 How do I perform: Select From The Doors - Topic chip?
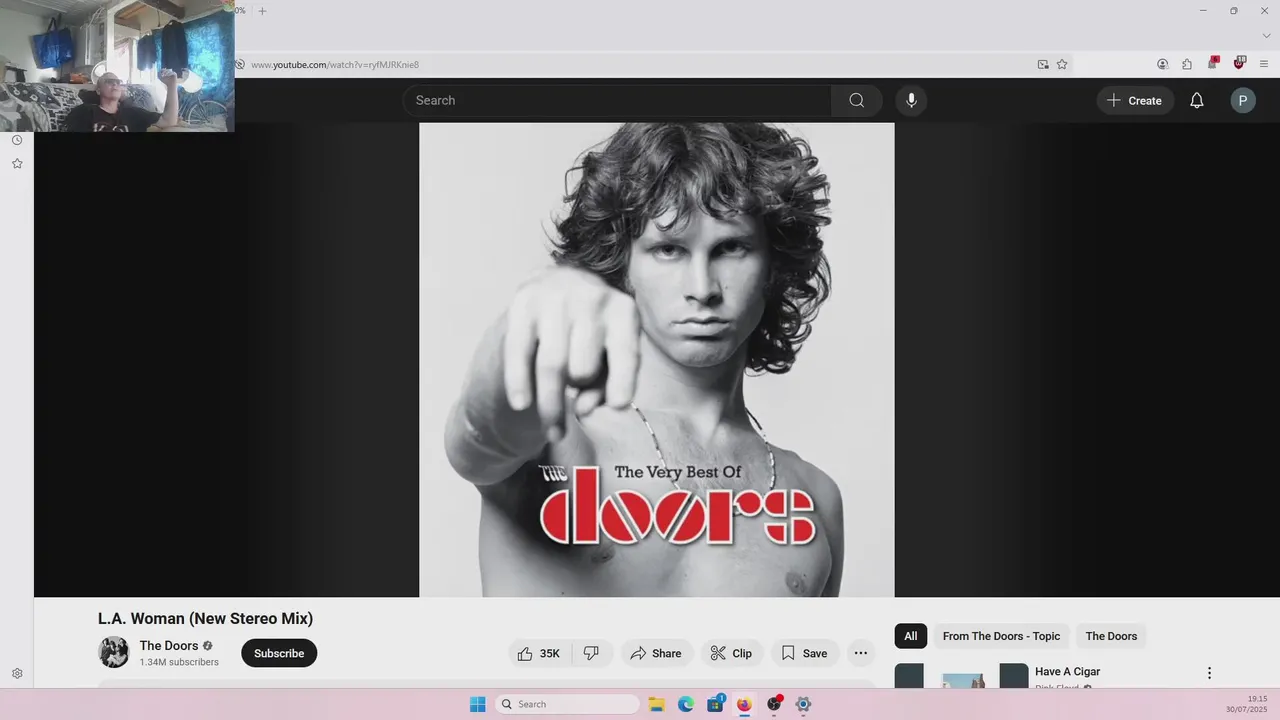pos(1001,636)
